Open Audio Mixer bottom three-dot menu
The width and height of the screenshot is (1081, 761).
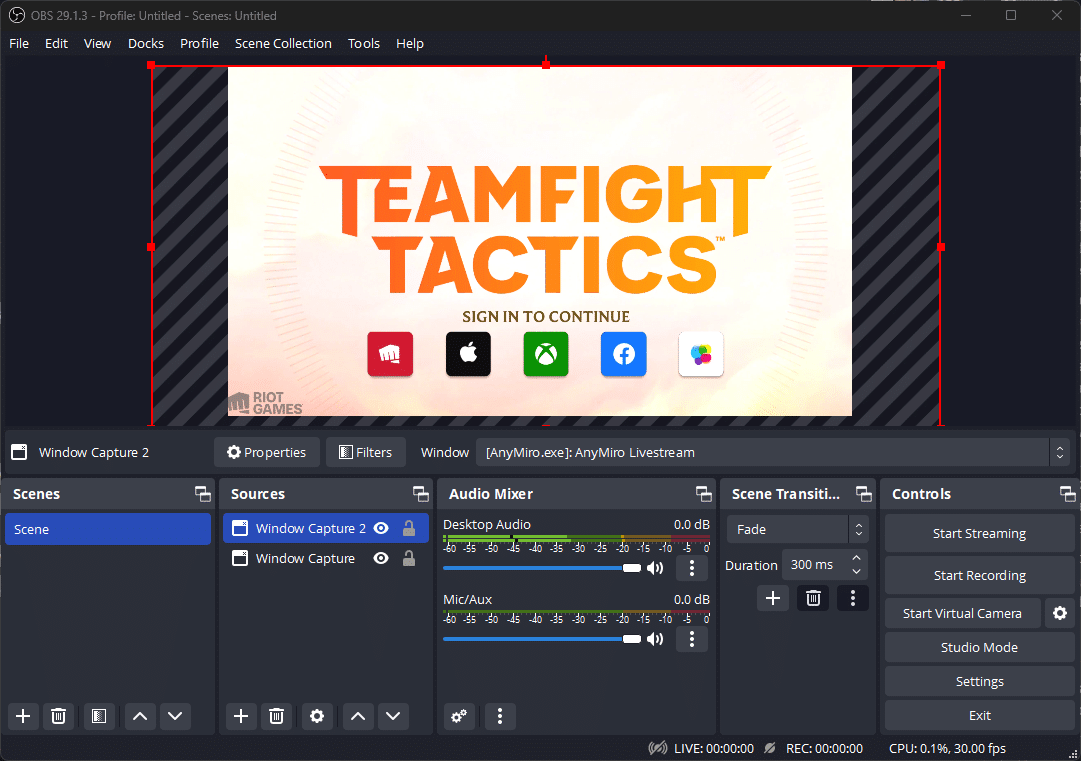click(x=500, y=716)
